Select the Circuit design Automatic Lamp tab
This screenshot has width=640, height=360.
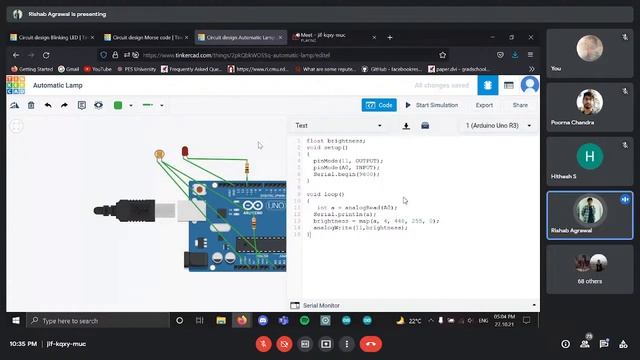pyautogui.click(x=240, y=37)
